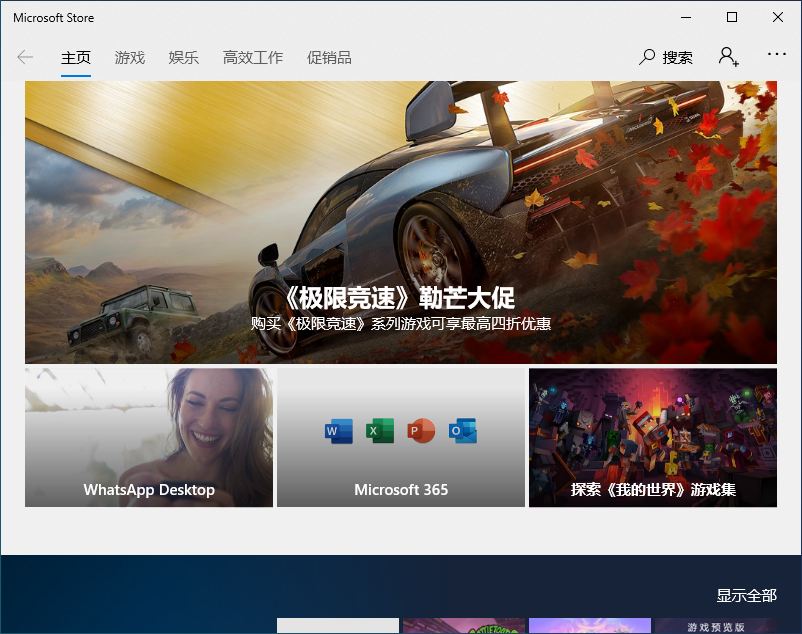The height and width of the screenshot is (634, 802).
Task: Open the account sign-in icon
Action: pyautogui.click(x=728, y=57)
